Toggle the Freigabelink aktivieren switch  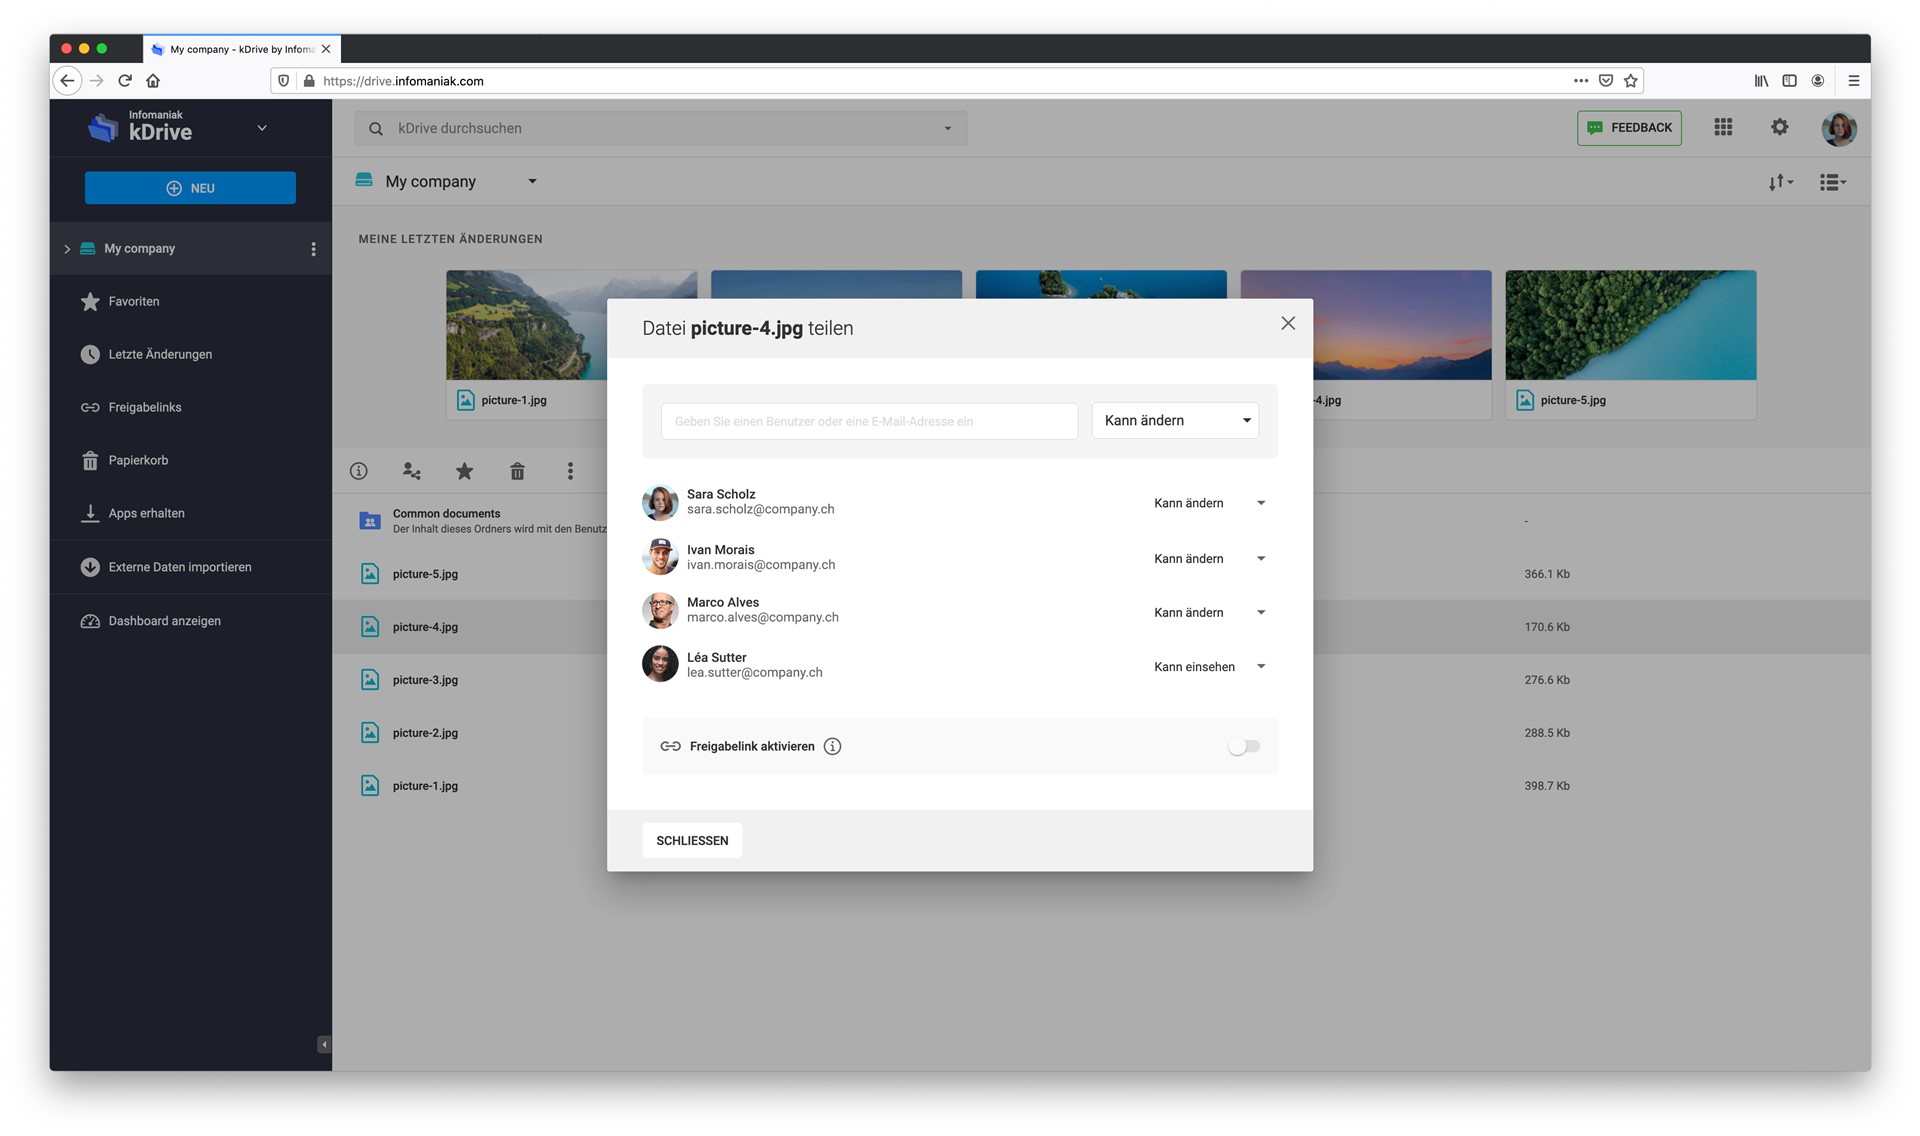tap(1244, 746)
